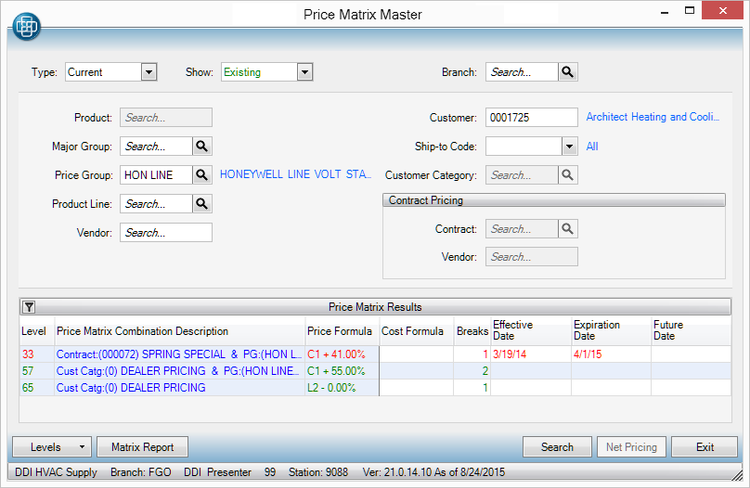Open the Matrix Report
The height and width of the screenshot is (488, 750).
143,447
